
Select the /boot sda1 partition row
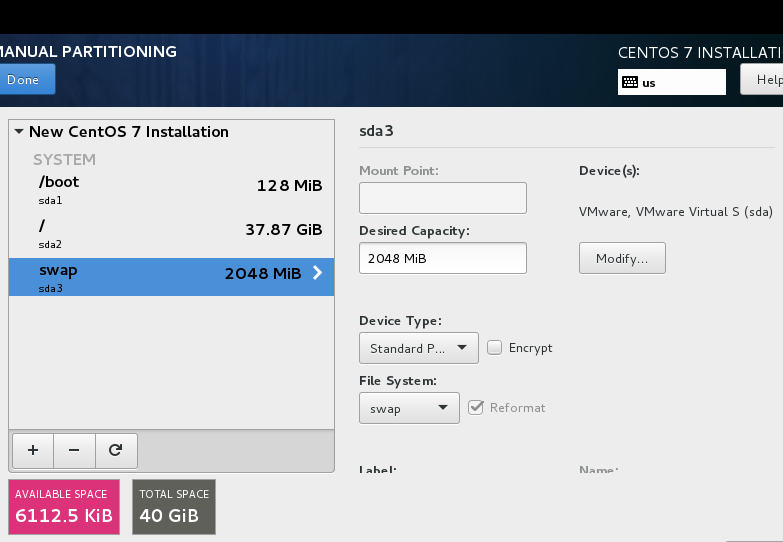tap(171, 190)
